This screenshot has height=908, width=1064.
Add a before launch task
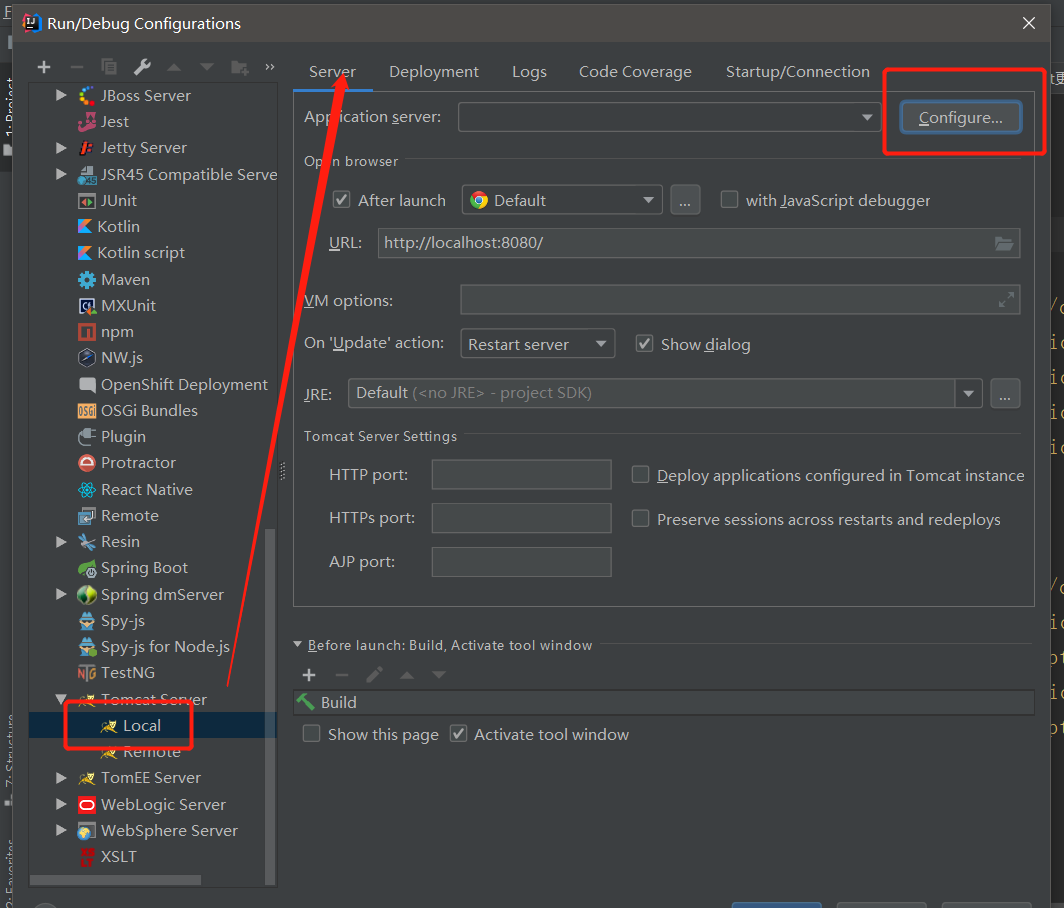(x=309, y=675)
